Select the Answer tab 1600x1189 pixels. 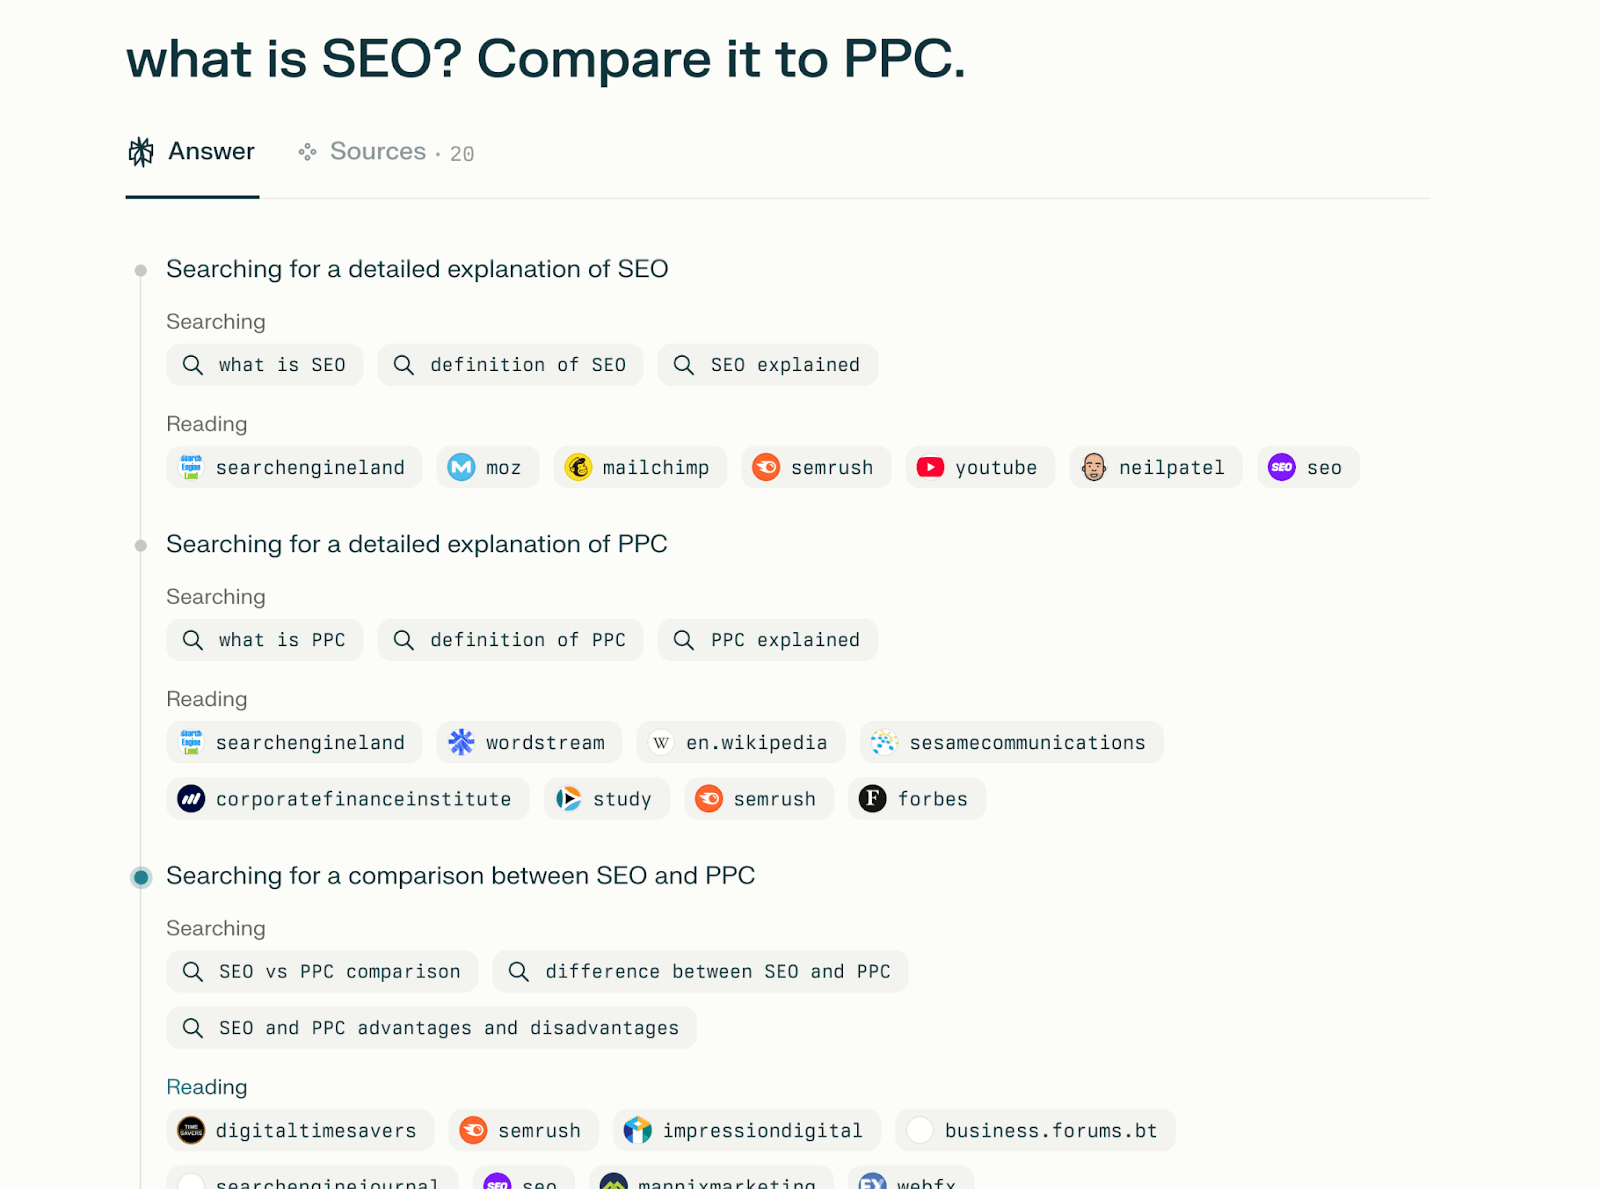click(192, 152)
